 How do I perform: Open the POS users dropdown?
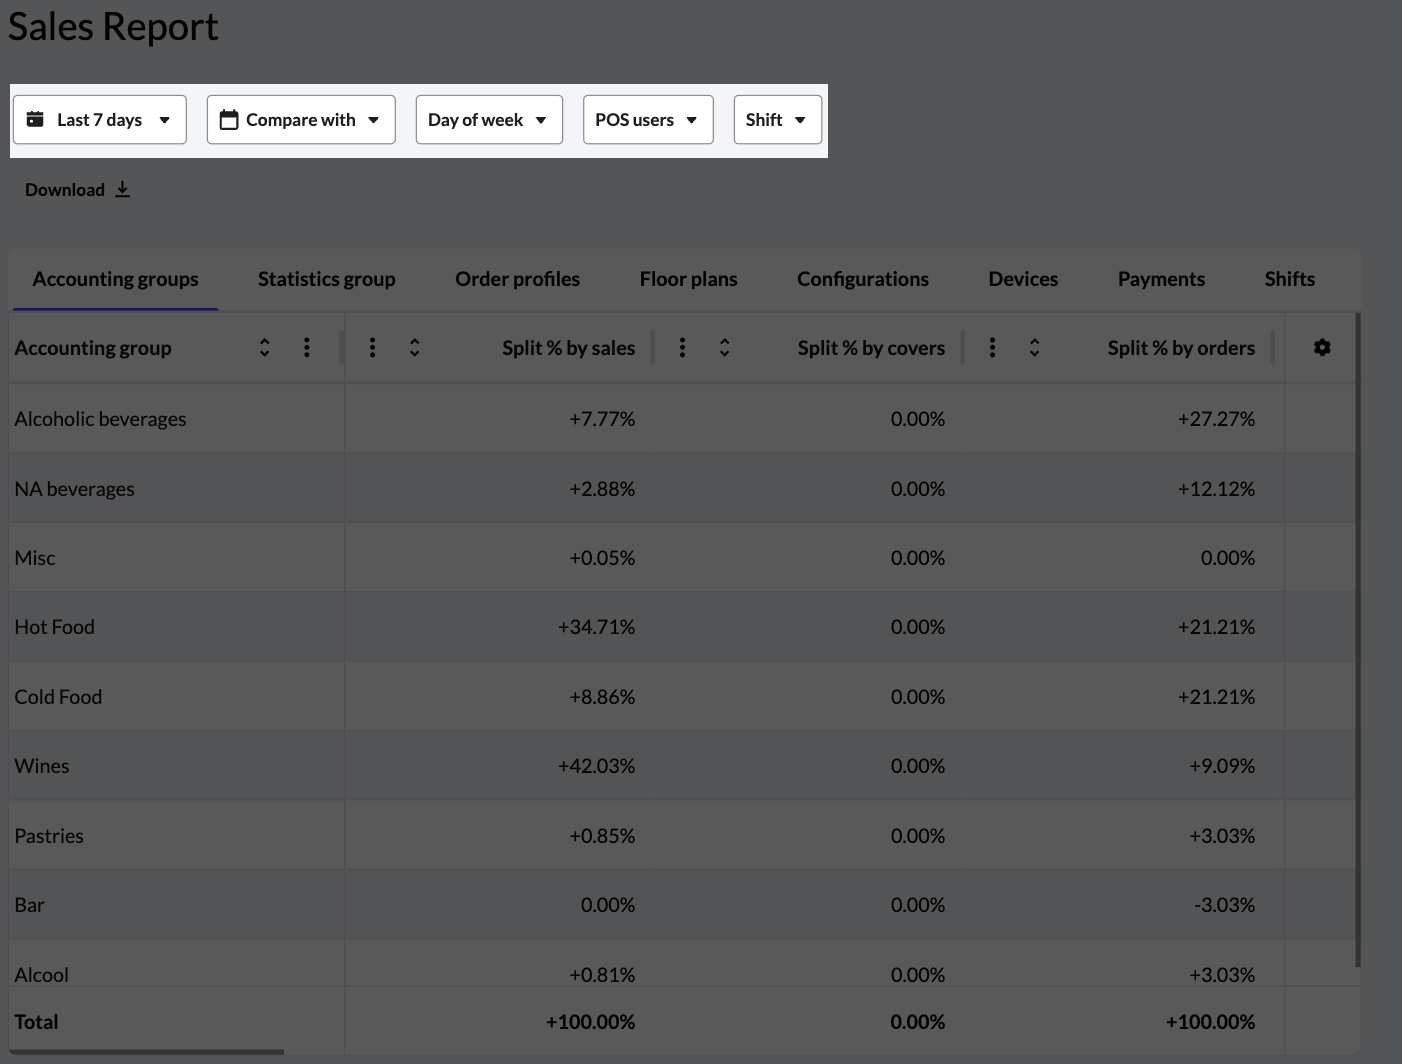pyautogui.click(x=647, y=119)
